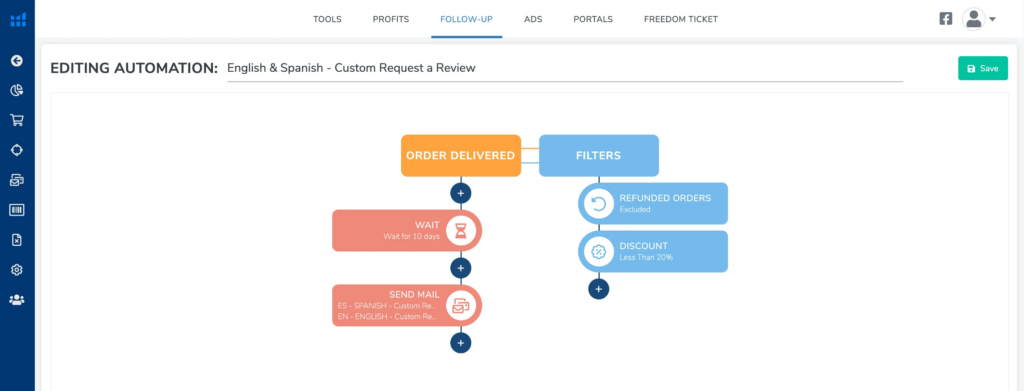Open the REFUNDED ORDERS filter node
Screen dimensions: 1024x391
[653, 204]
